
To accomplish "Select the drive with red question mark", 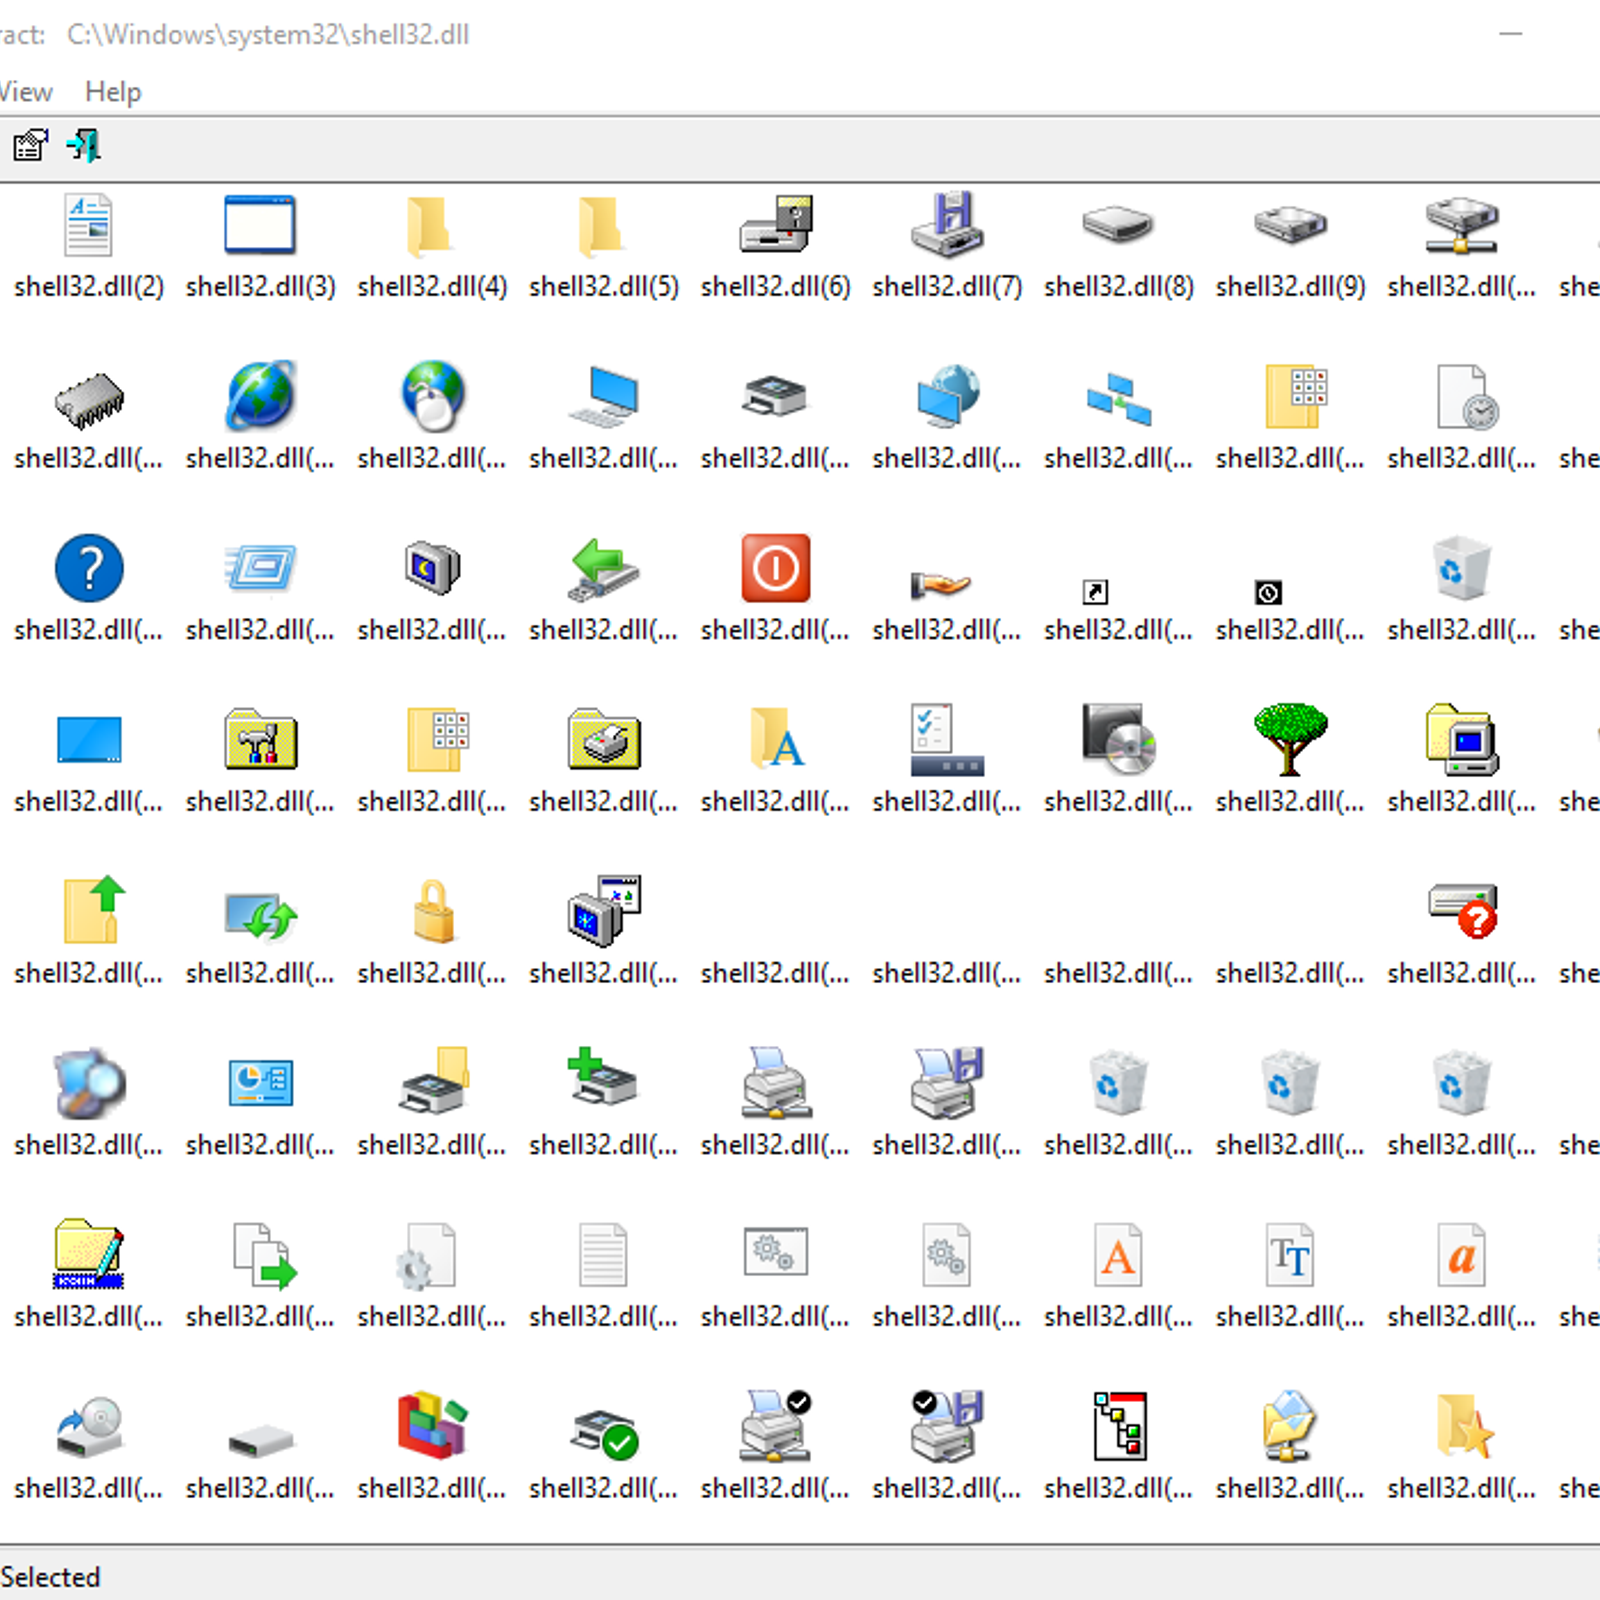I will pos(1462,911).
